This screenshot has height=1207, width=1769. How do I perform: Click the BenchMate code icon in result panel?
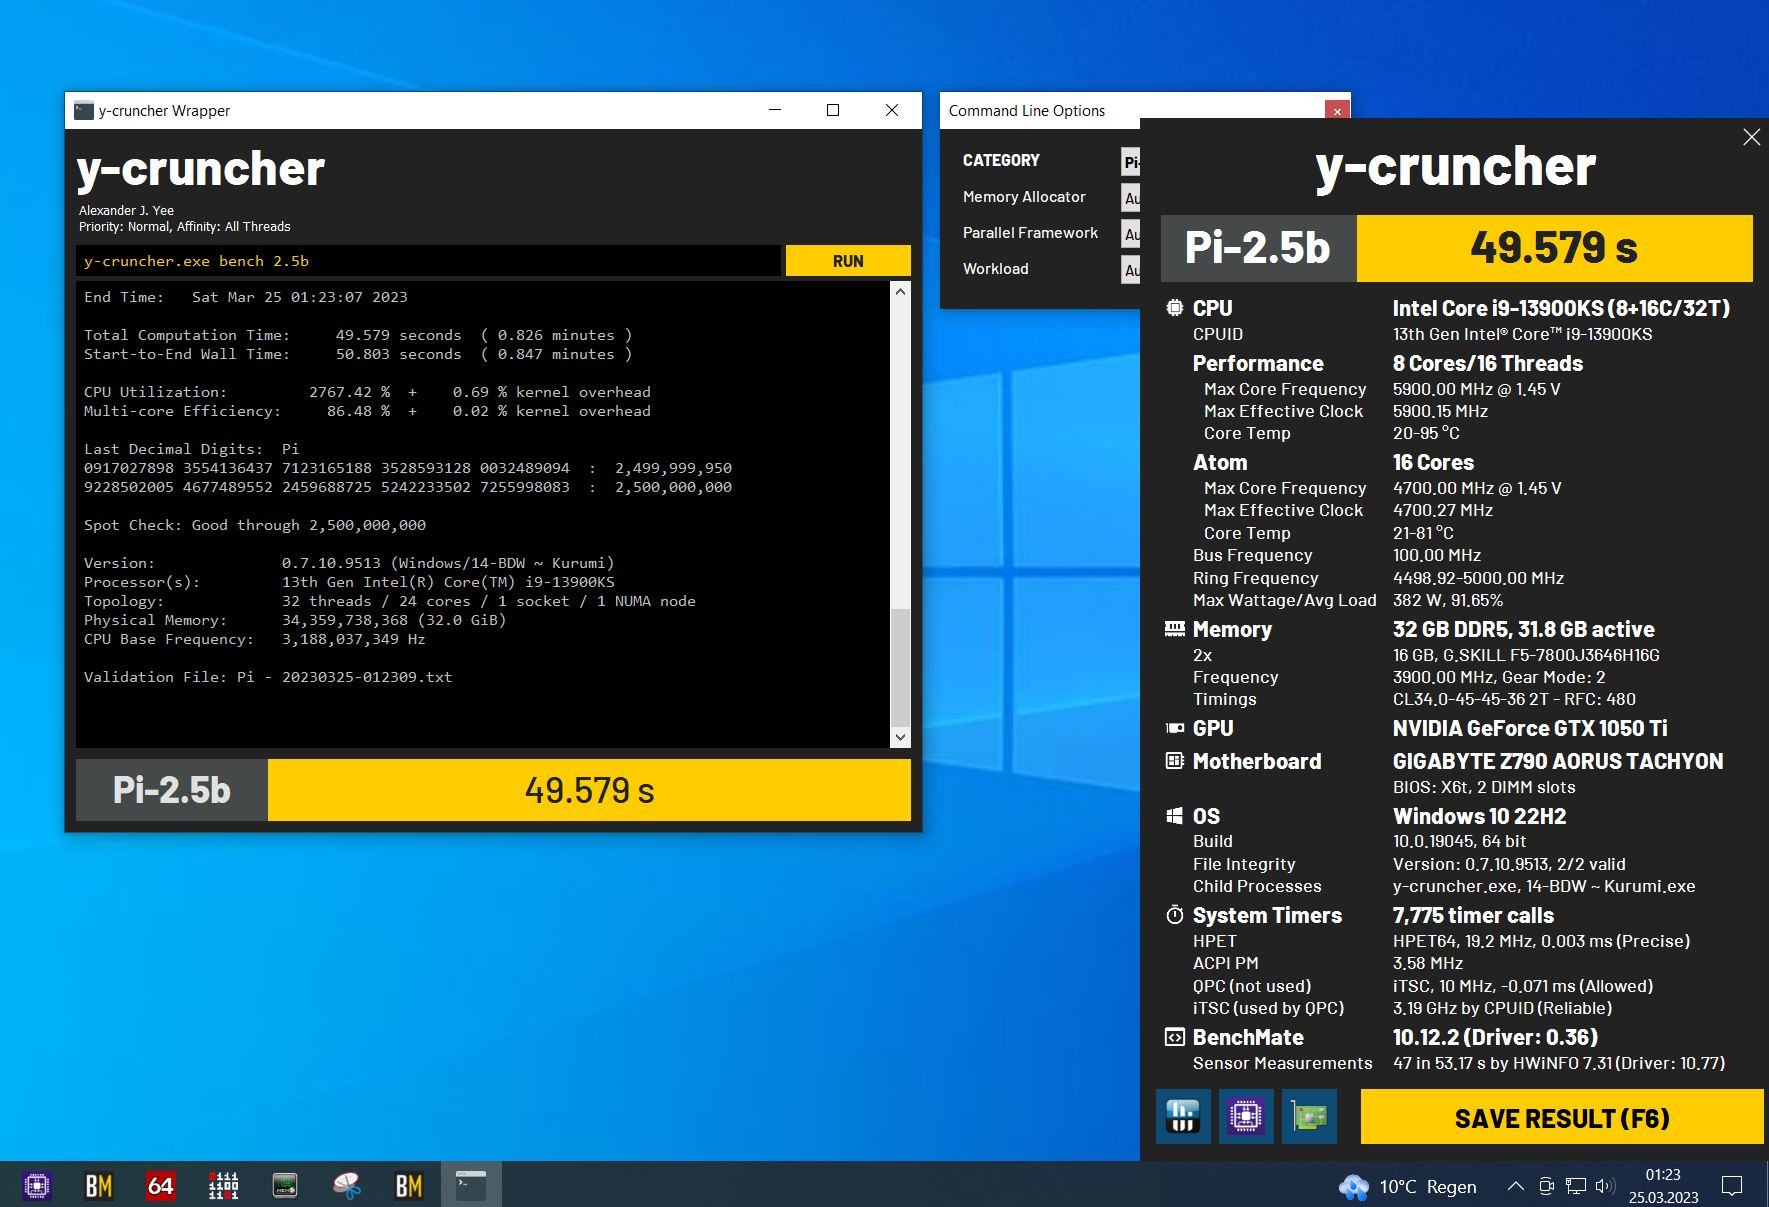[x=1175, y=1037]
